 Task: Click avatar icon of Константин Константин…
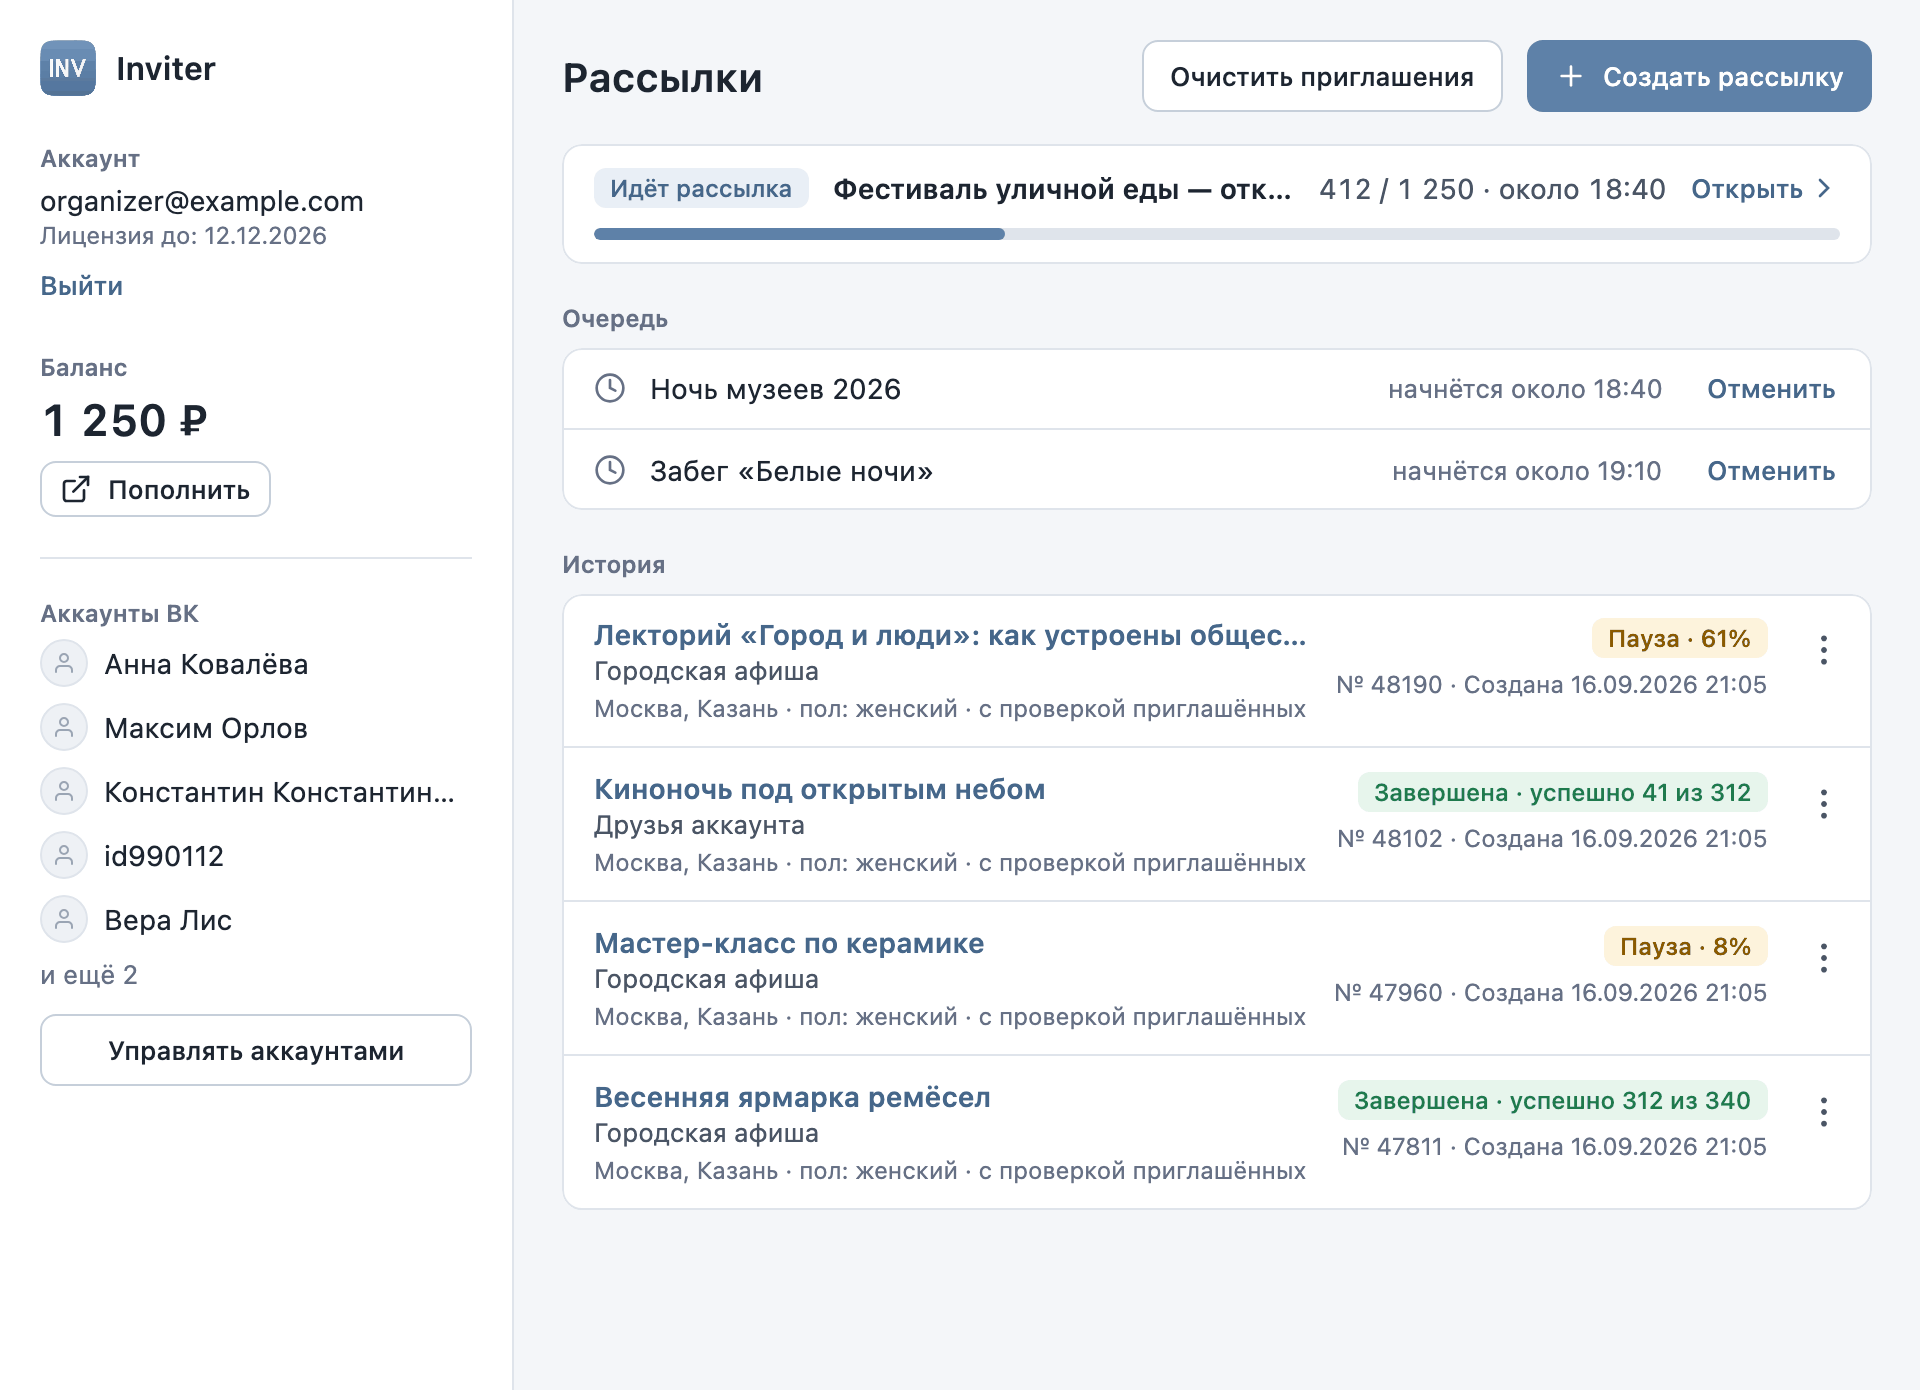(x=64, y=792)
